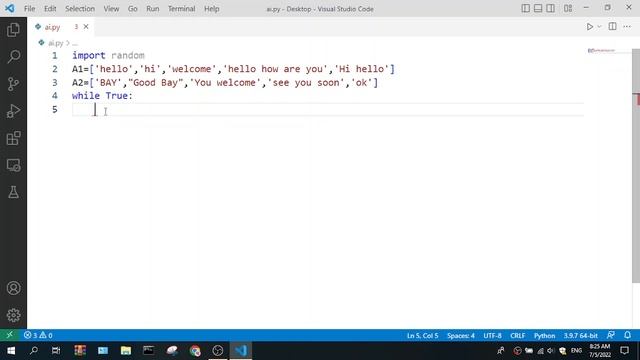Screen dimensions: 640x360
Task: Open the Edit menu
Action: pyautogui.click(x=50, y=9)
